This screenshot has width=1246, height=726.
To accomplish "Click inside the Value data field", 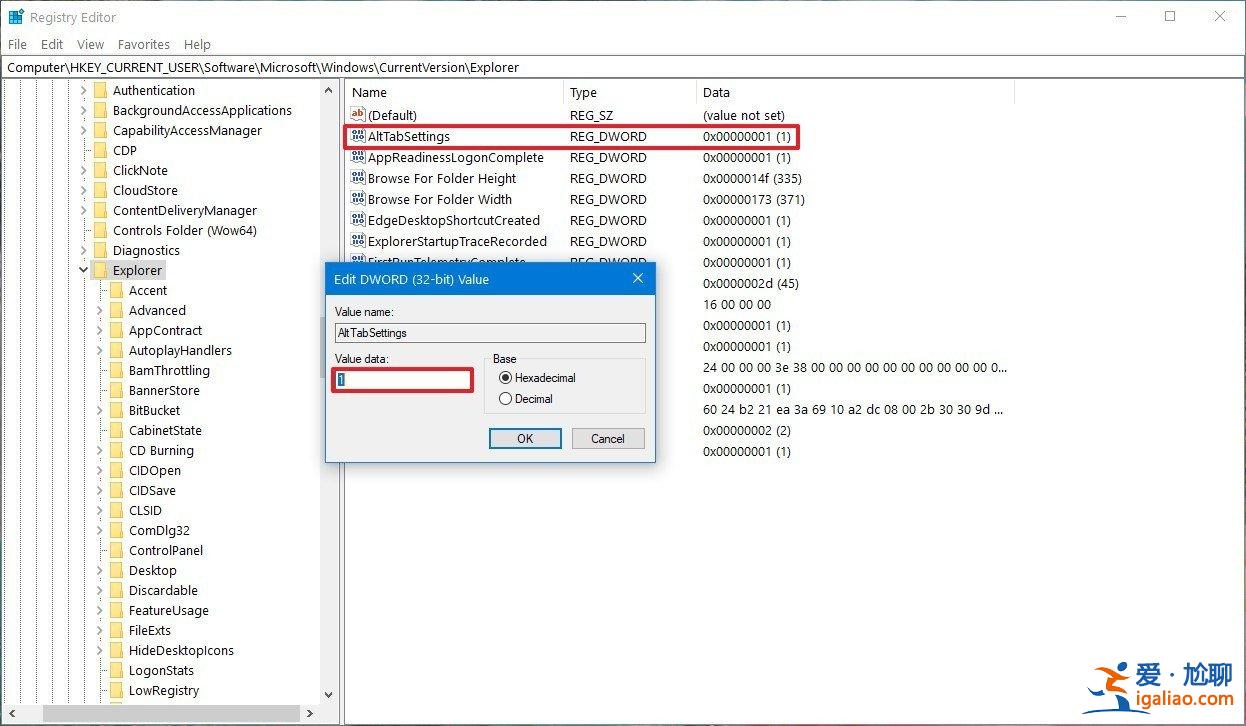I will click(x=402, y=380).
